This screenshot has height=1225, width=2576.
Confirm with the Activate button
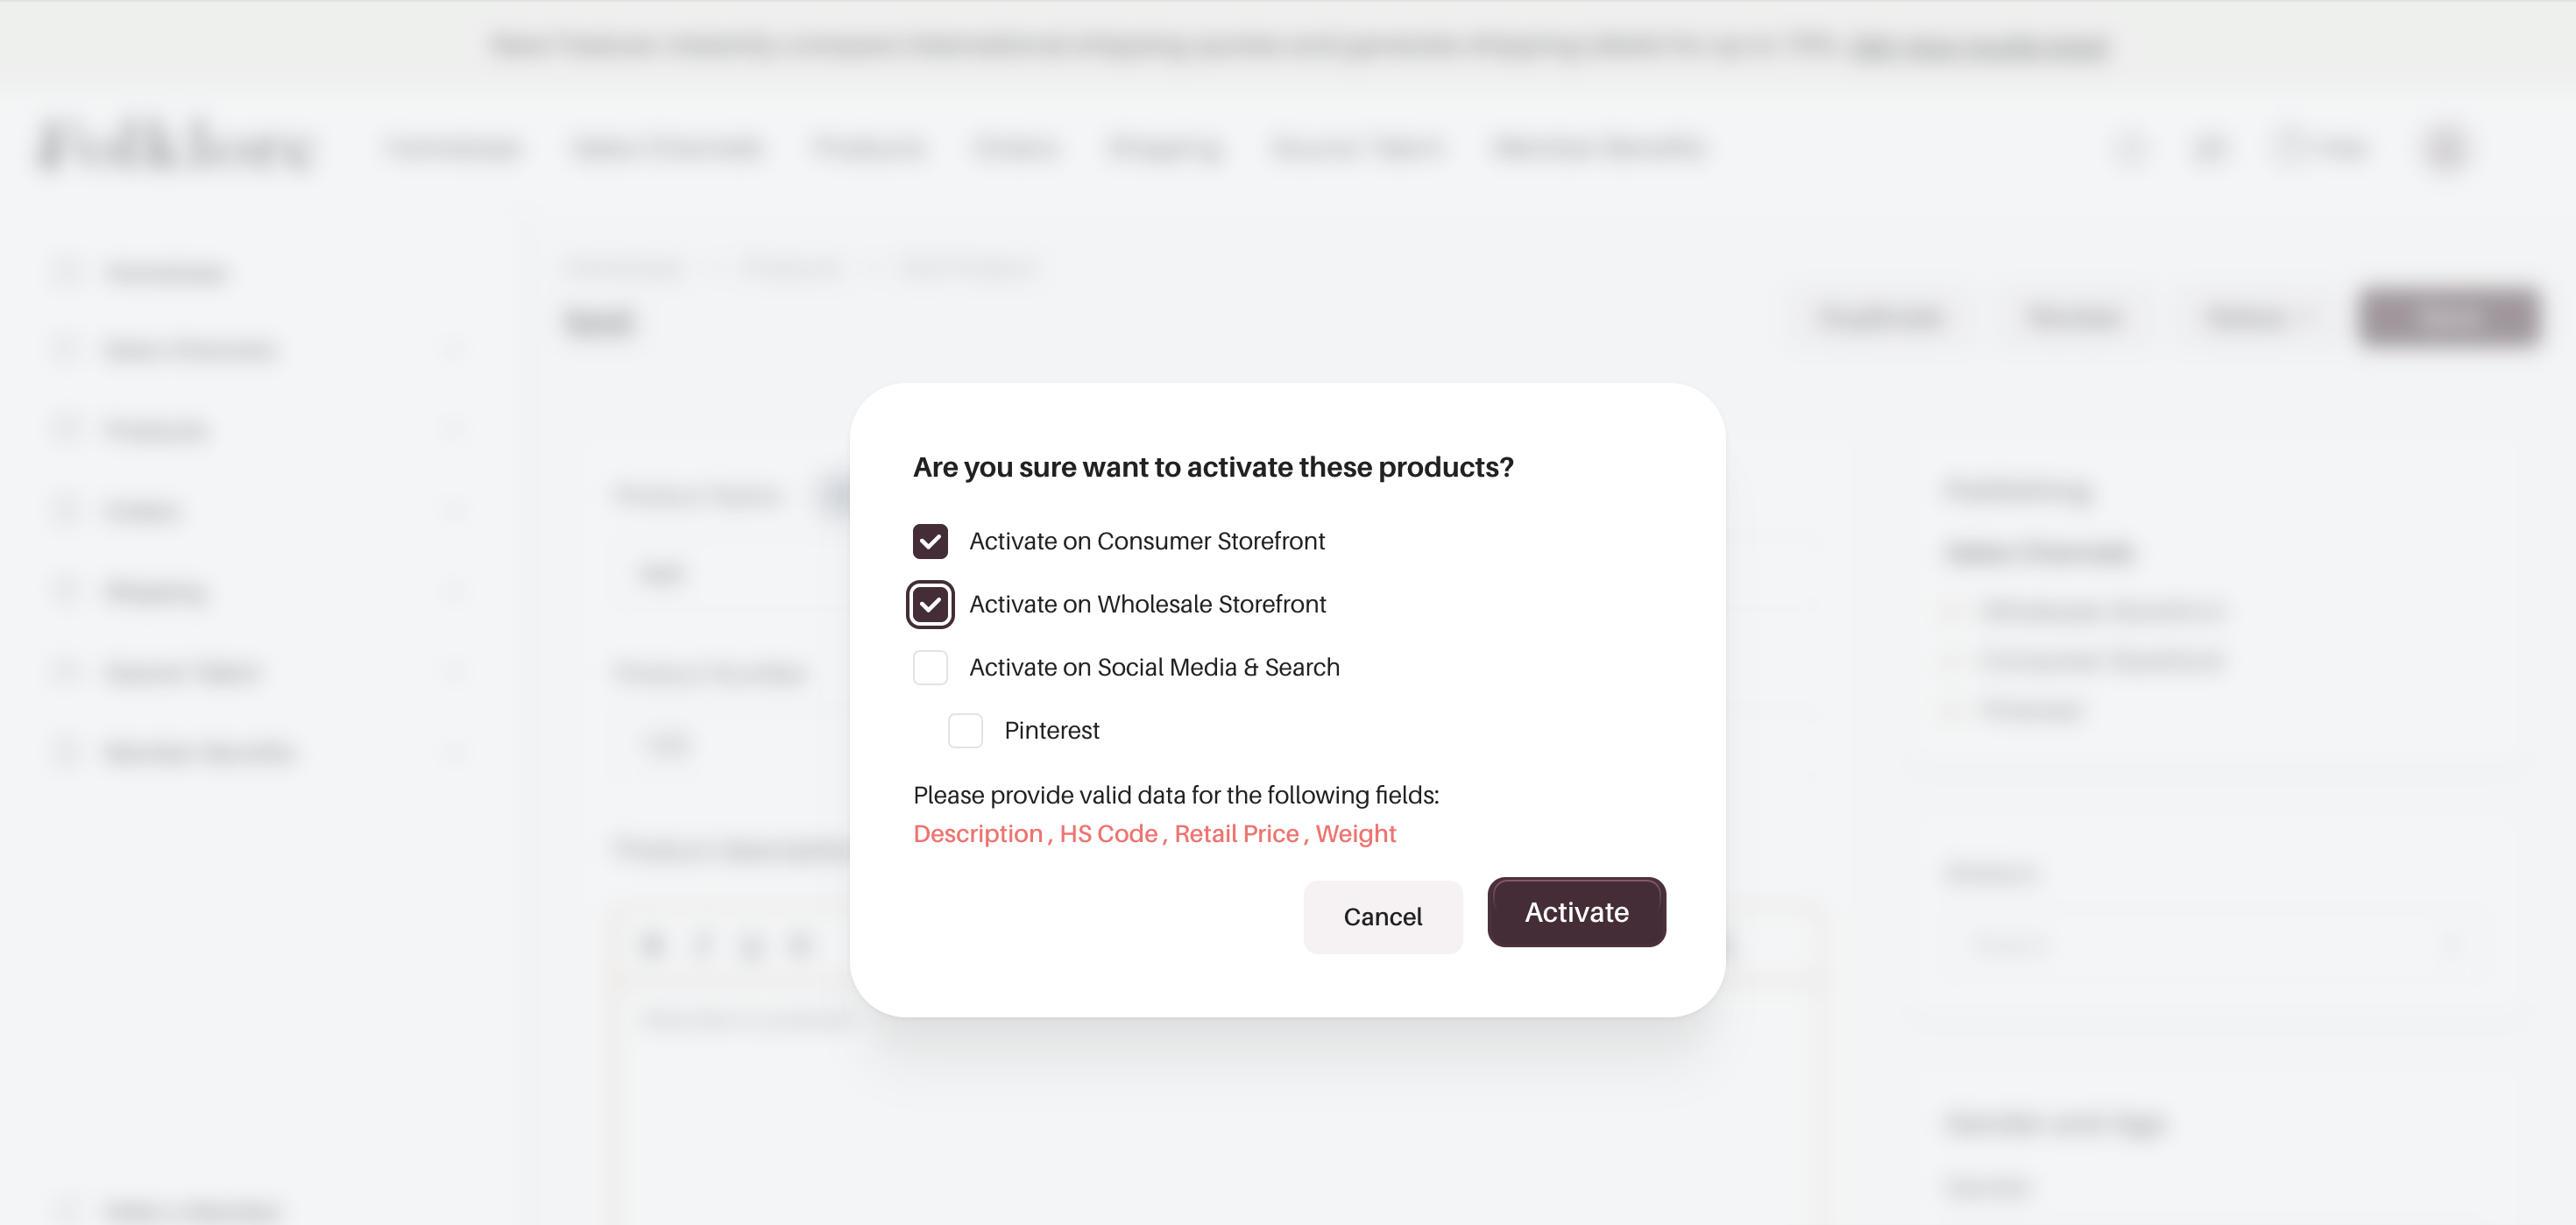(x=1576, y=912)
